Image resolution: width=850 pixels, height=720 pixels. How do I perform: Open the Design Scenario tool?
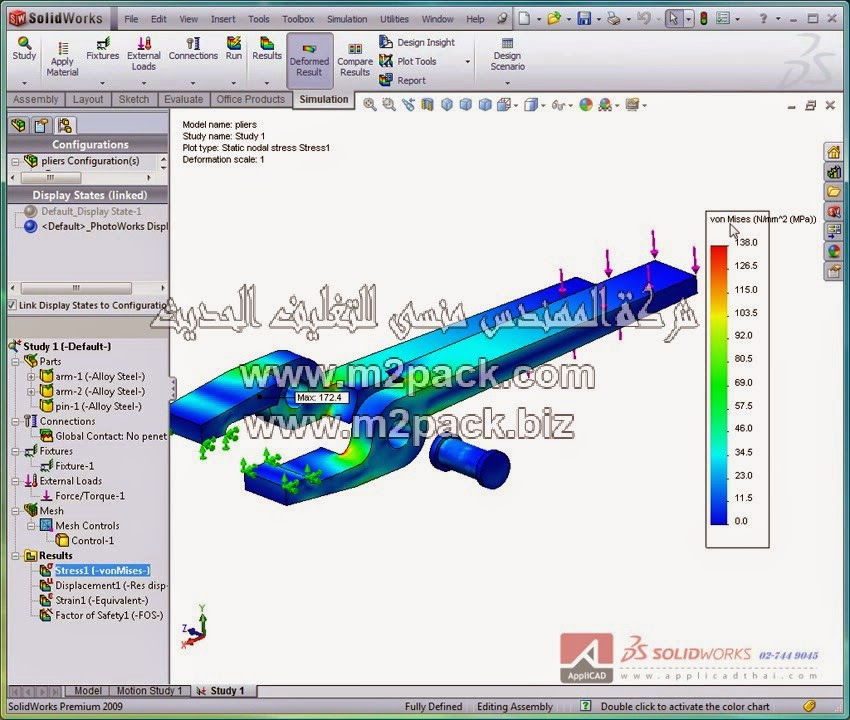(507, 54)
